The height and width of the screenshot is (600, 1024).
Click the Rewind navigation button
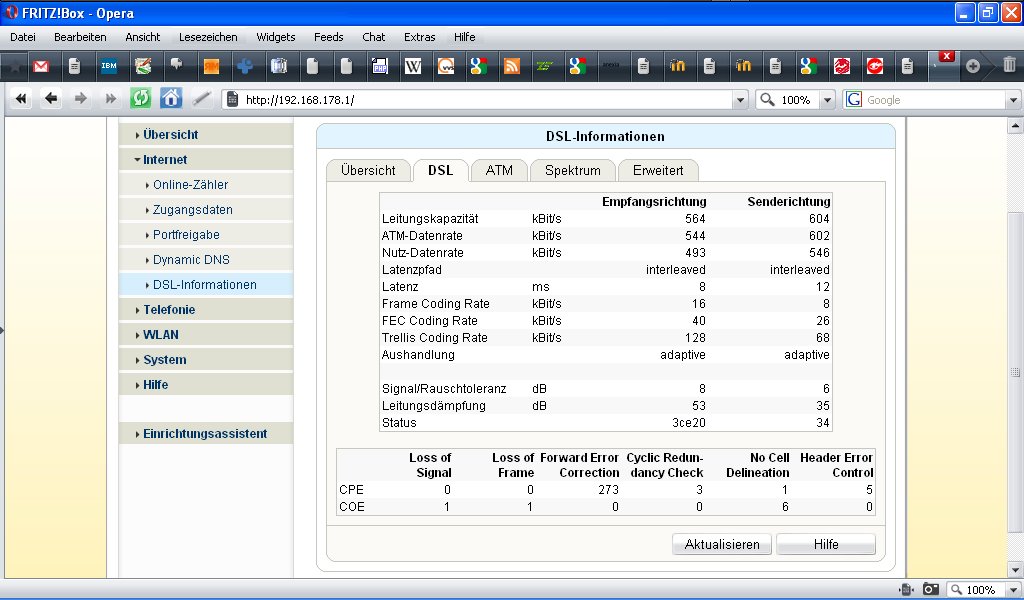pos(21,99)
